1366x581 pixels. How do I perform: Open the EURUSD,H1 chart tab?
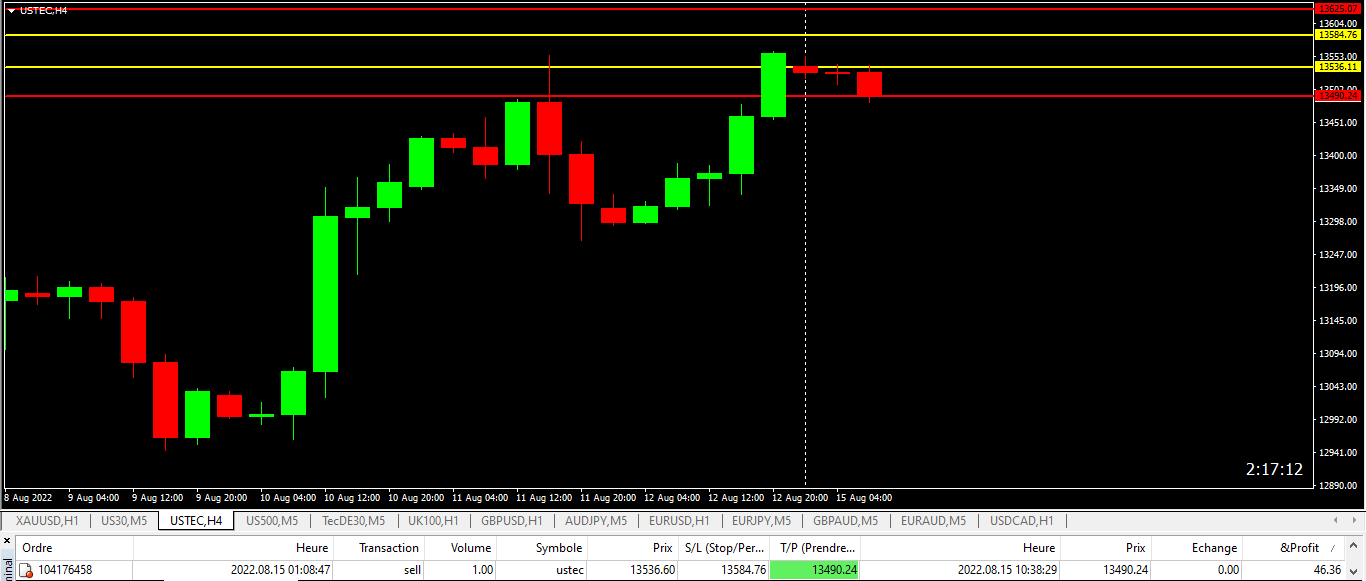(x=680, y=521)
